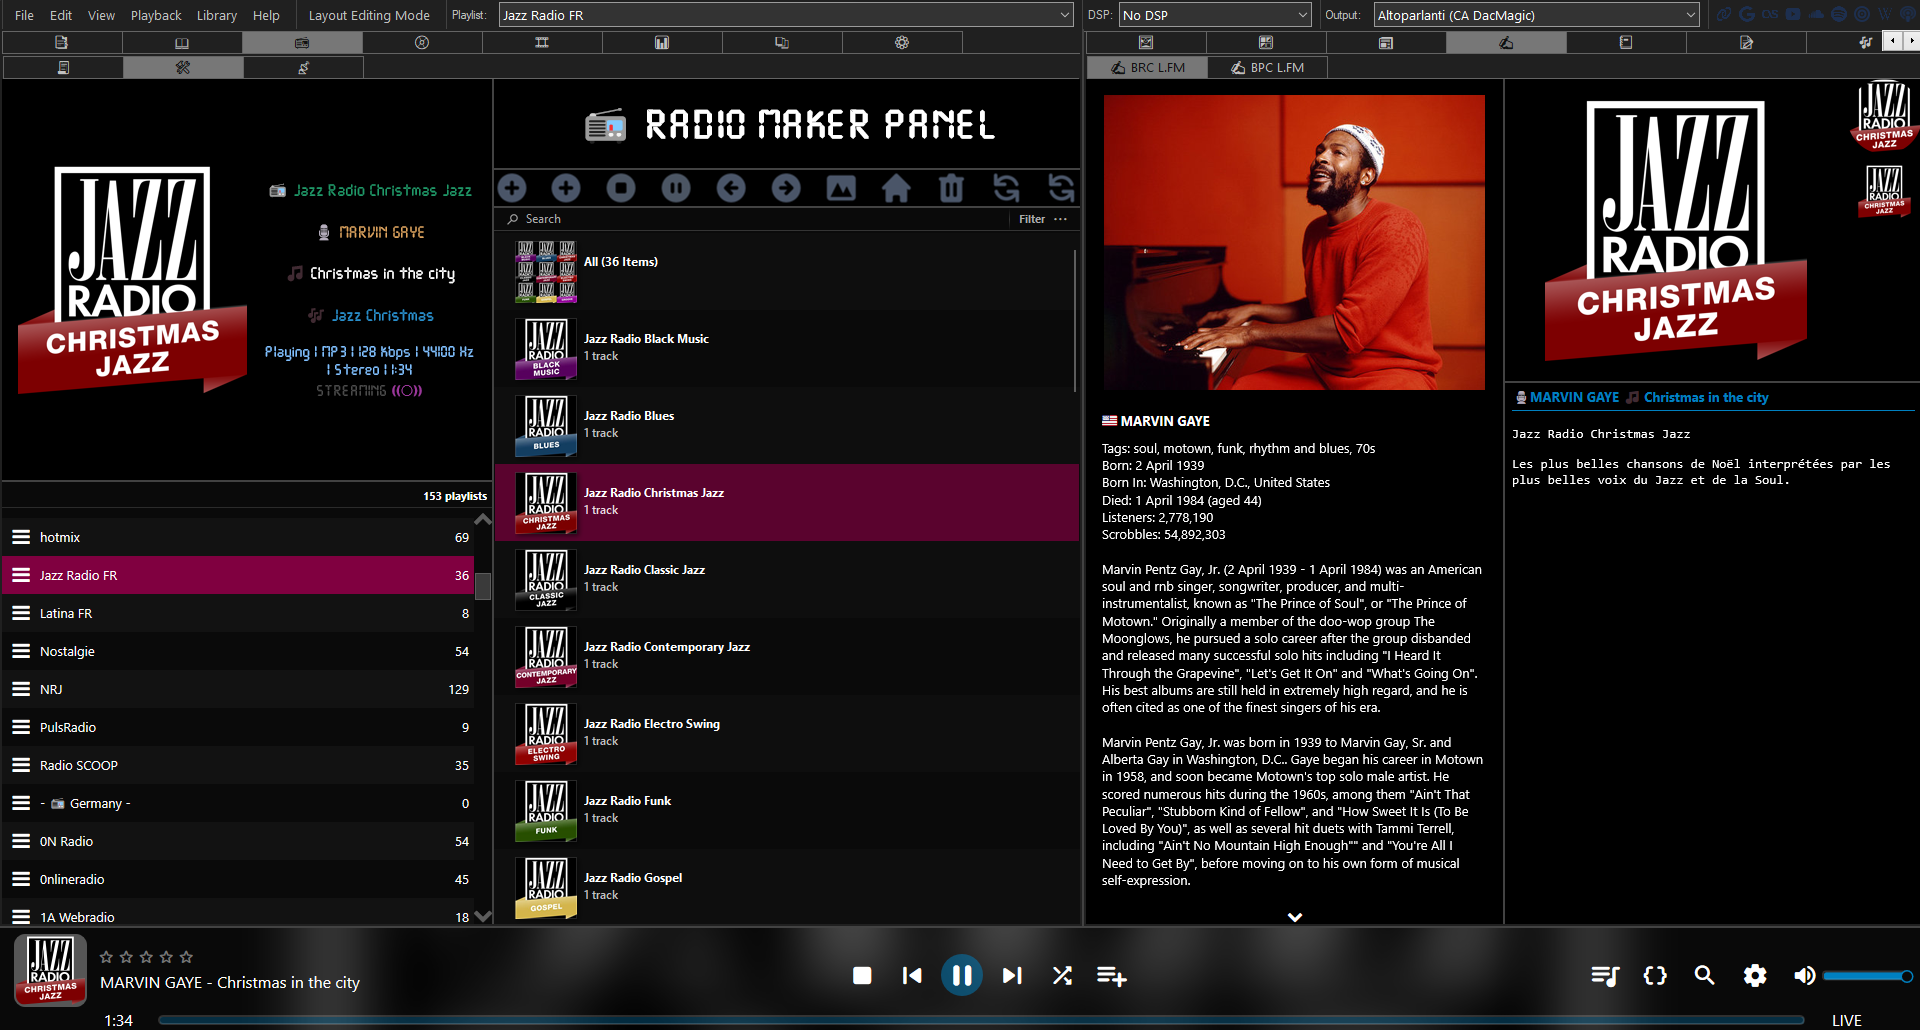Click the first refresh icon next to trash
This screenshot has width=1920, height=1030.
point(1006,188)
